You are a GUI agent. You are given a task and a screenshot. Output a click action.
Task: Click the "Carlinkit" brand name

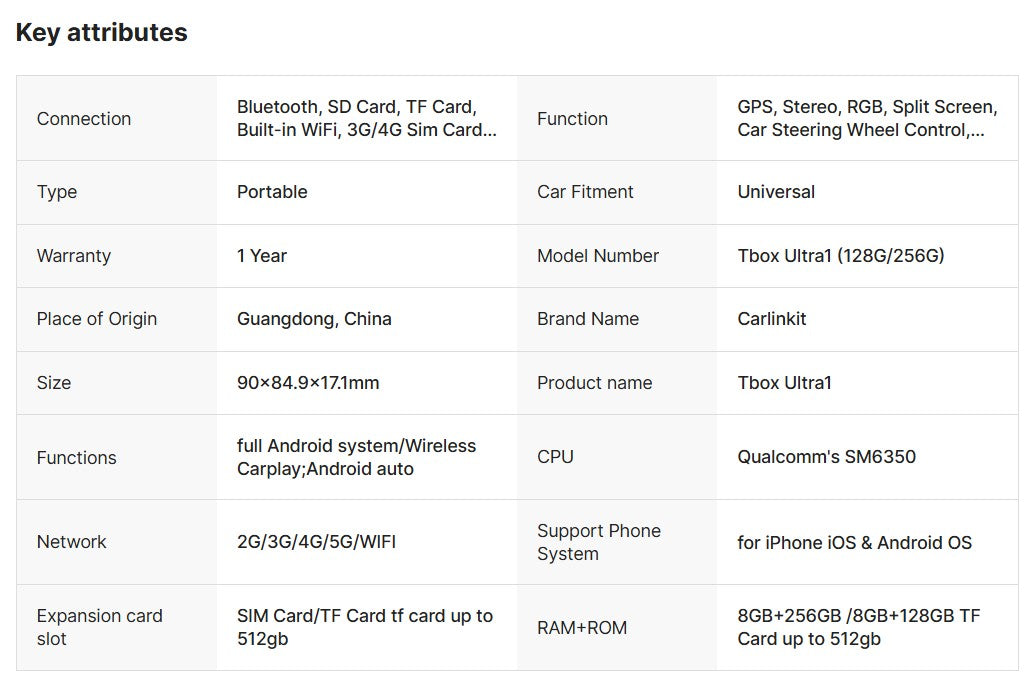[772, 319]
